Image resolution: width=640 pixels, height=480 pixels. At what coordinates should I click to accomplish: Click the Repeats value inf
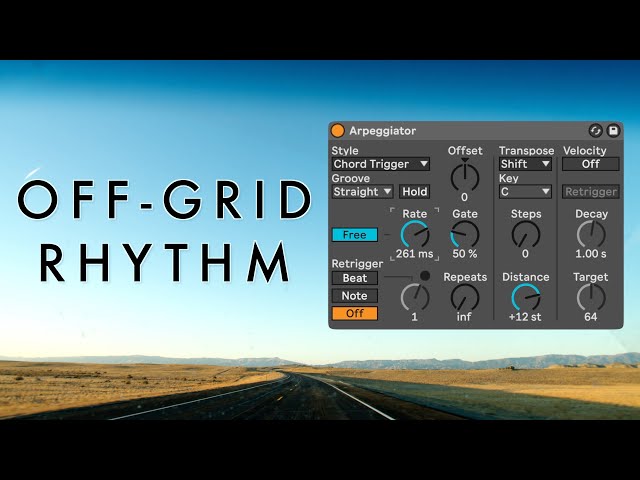[464, 317]
